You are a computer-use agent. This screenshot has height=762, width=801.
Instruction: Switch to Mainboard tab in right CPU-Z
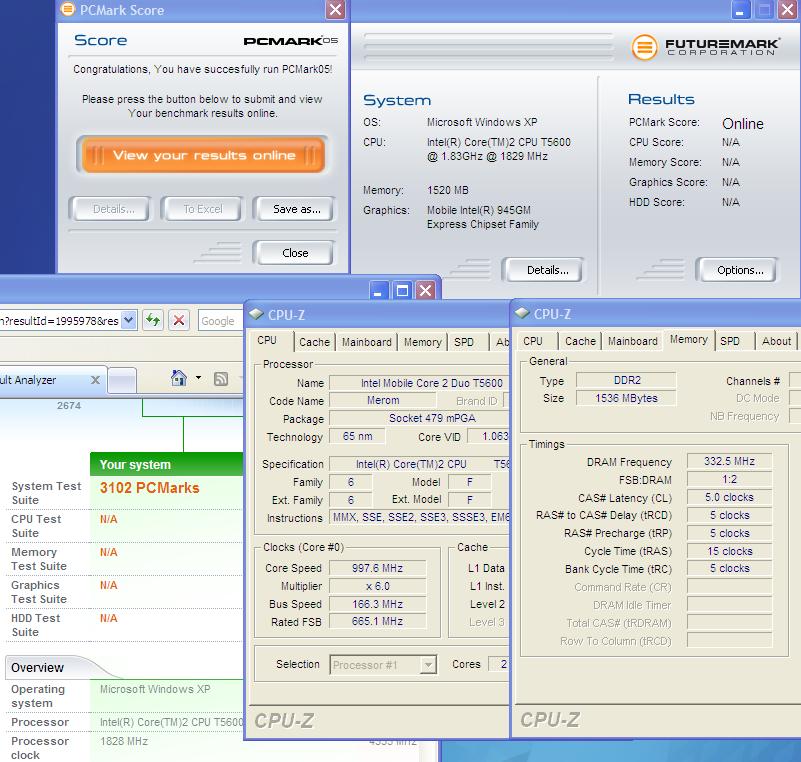[632, 341]
